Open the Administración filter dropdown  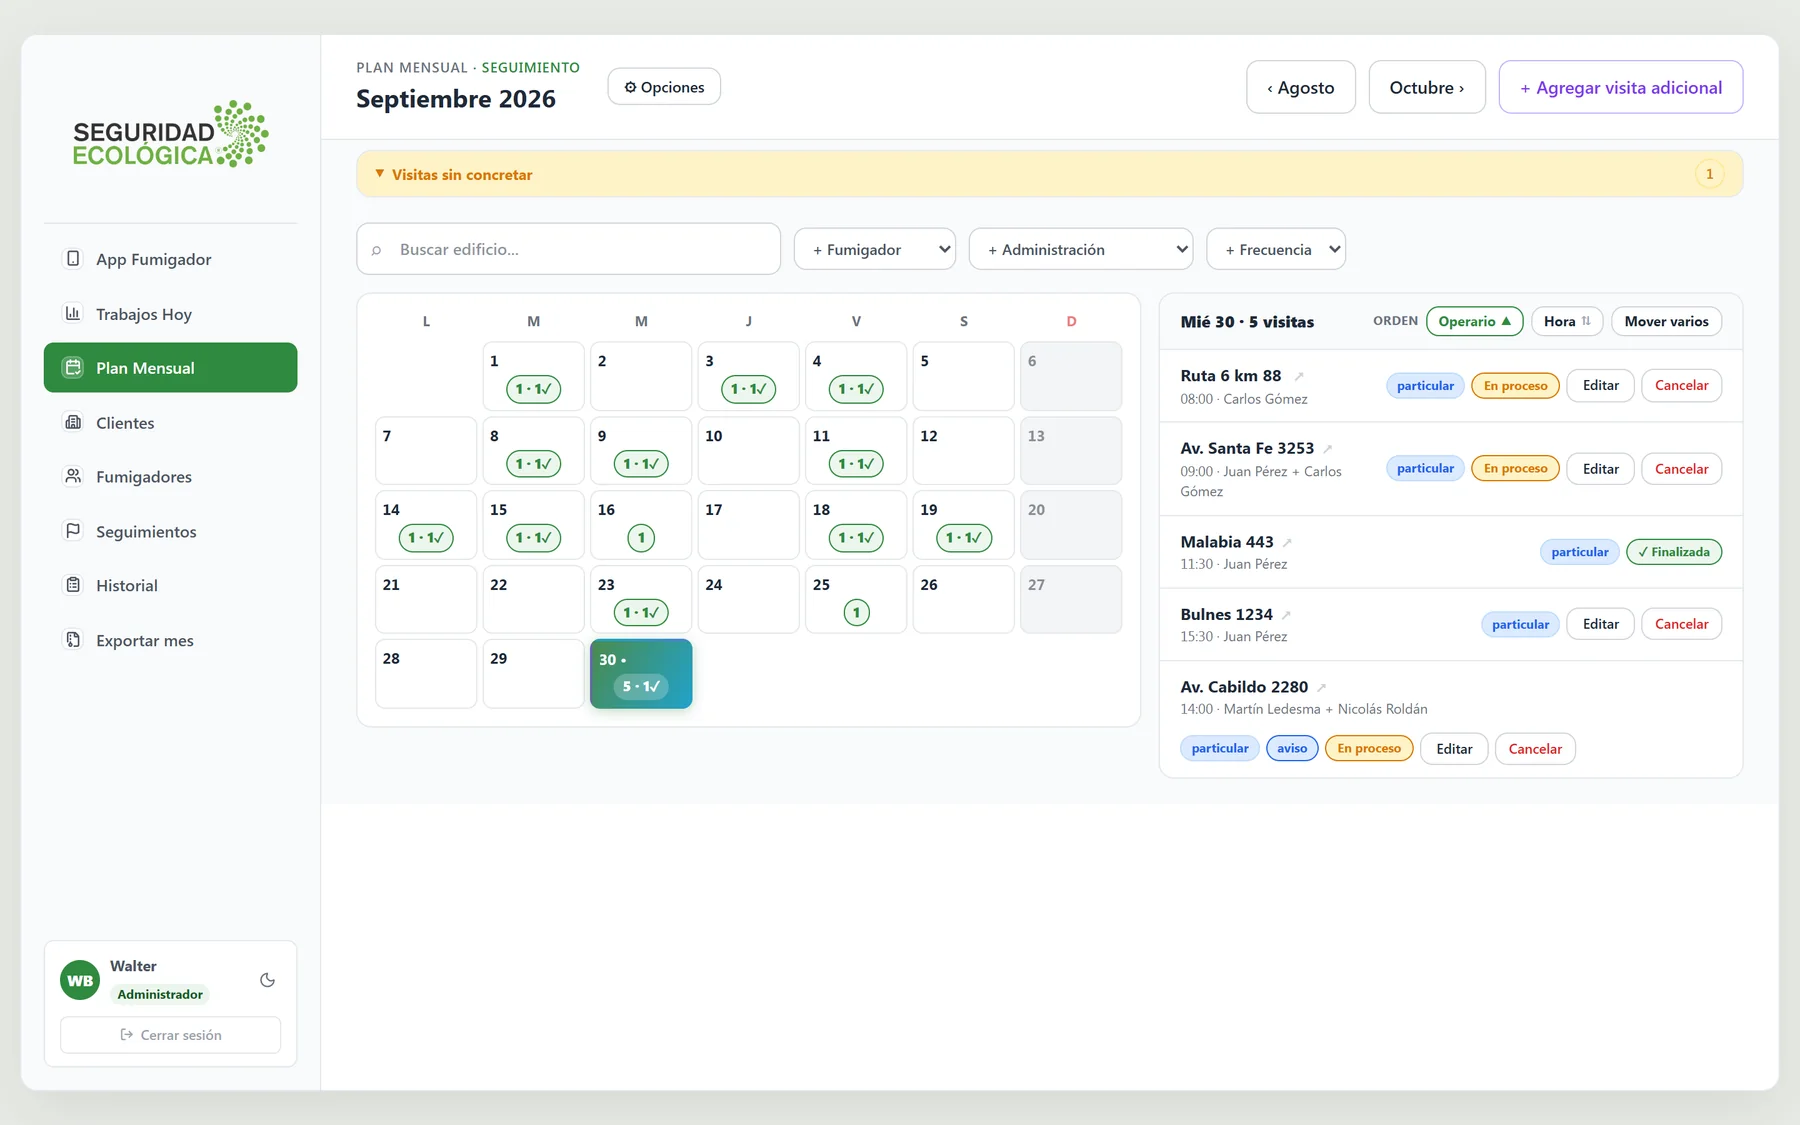(x=1081, y=249)
